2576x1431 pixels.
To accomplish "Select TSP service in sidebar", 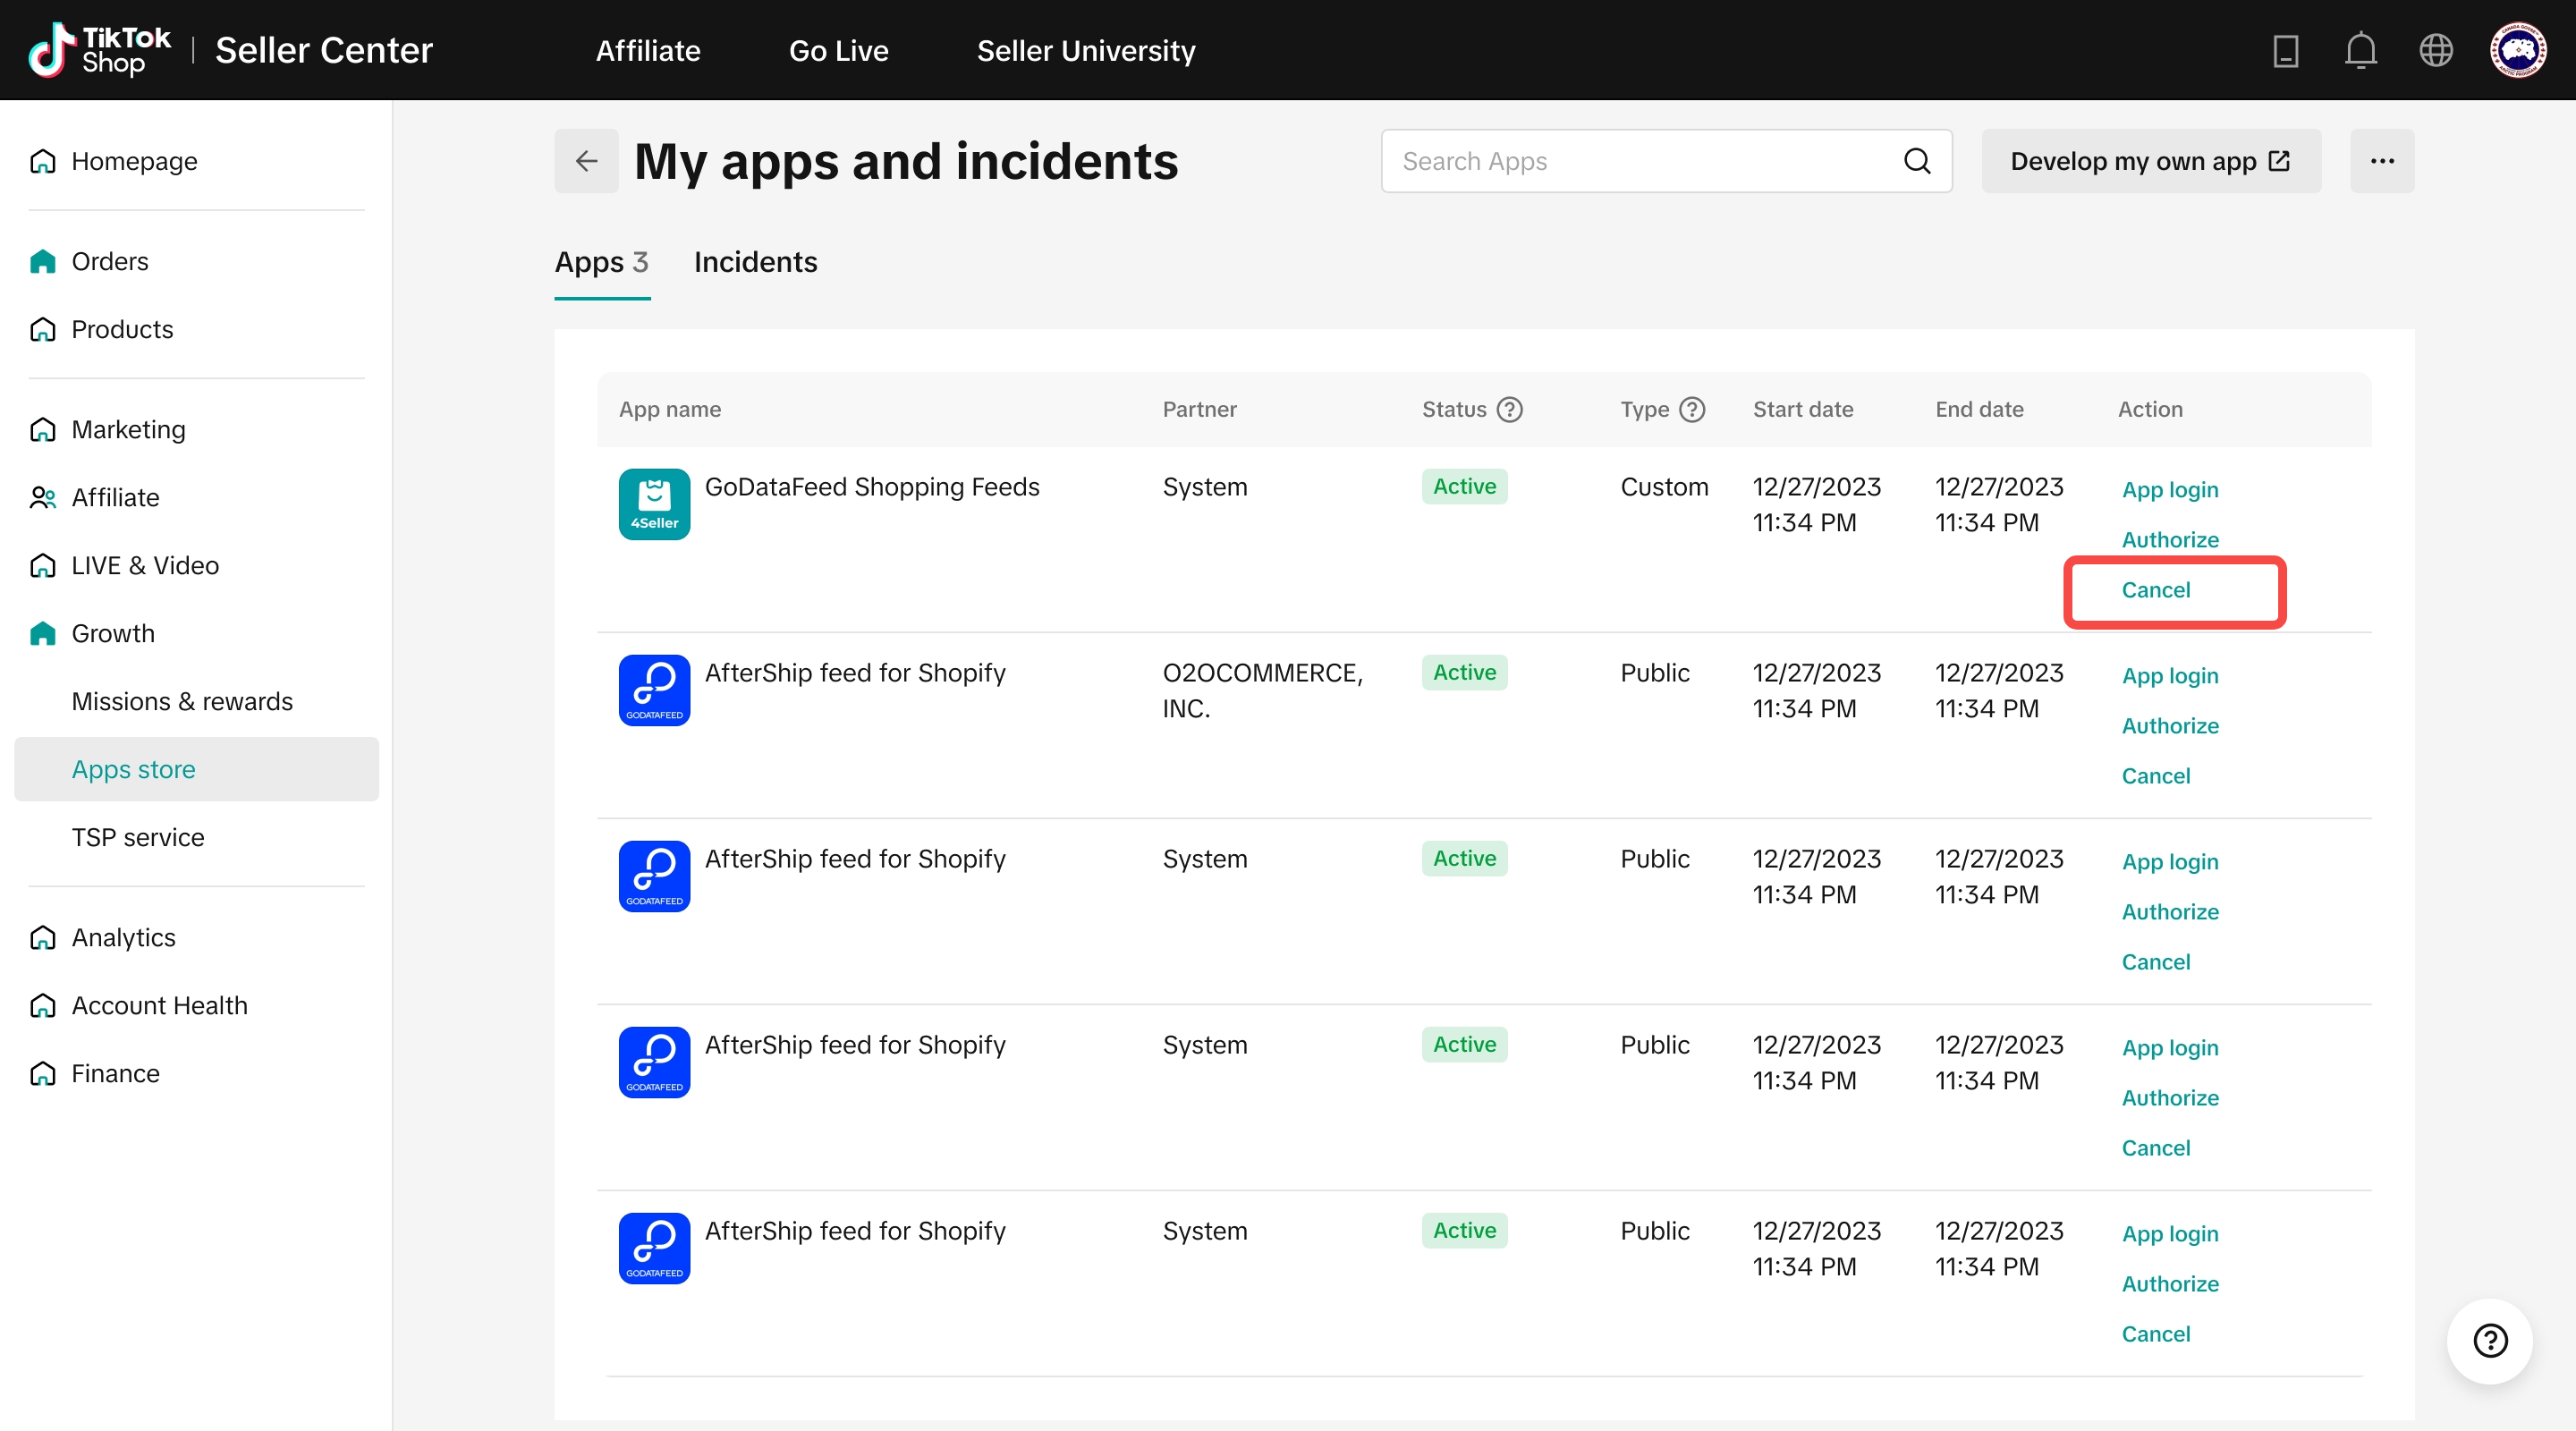I will point(138,837).
